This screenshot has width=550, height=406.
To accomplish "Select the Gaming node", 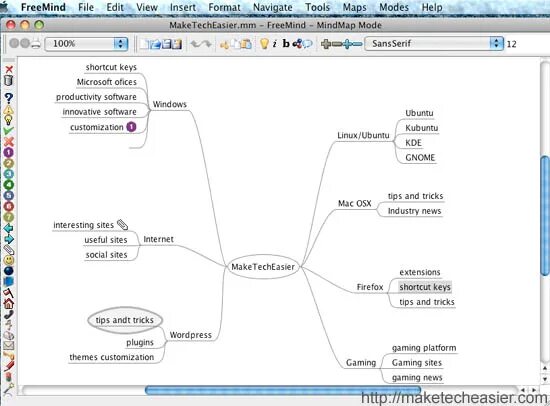I will [x=361, y=362].
